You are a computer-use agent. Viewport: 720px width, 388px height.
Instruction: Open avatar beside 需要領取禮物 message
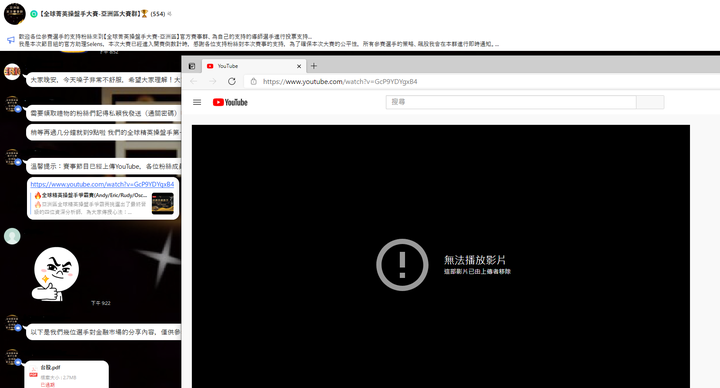point(12,104)
